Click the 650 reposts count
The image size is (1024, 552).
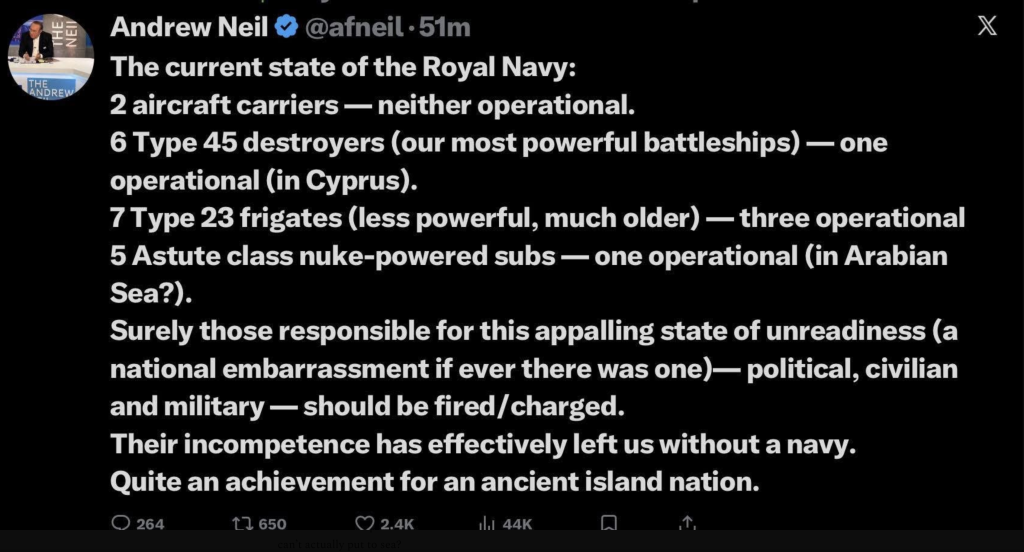pos(272,524)
